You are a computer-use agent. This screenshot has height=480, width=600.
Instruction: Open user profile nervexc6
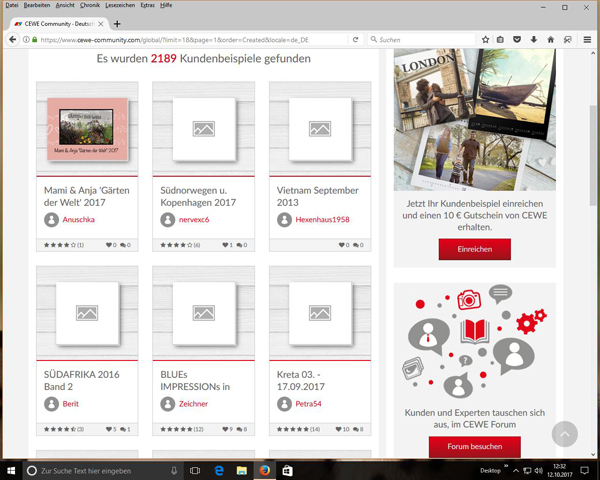194,220
